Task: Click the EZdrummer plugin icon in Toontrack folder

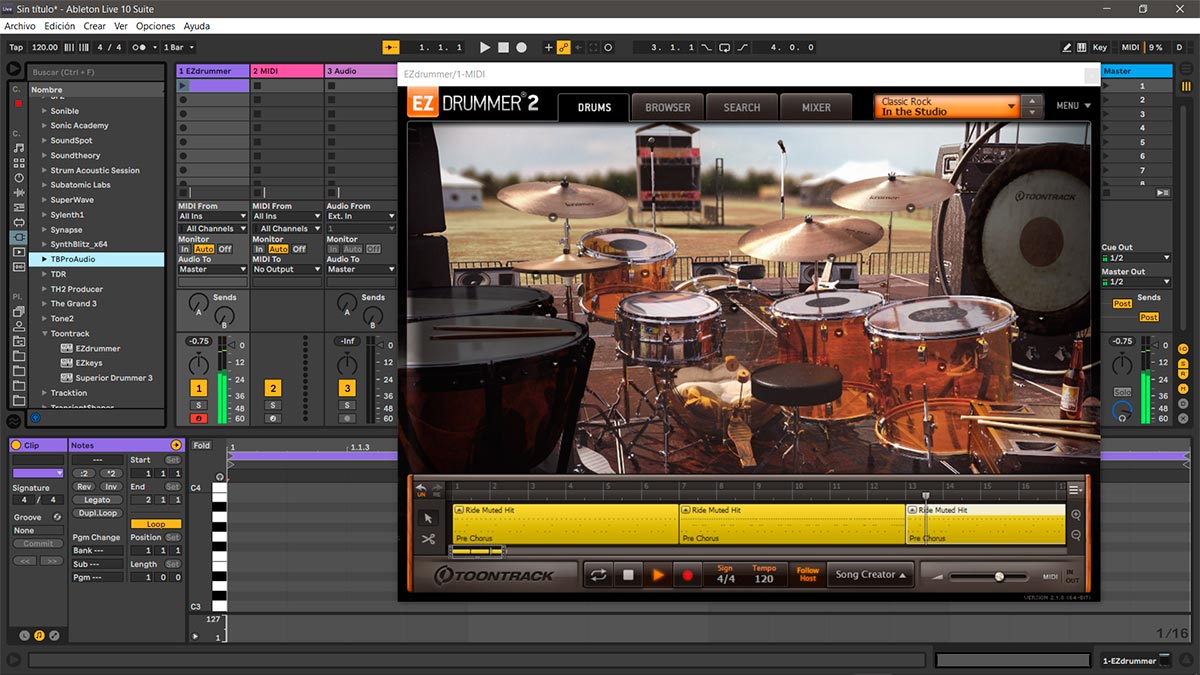Action: pos(67,349)
